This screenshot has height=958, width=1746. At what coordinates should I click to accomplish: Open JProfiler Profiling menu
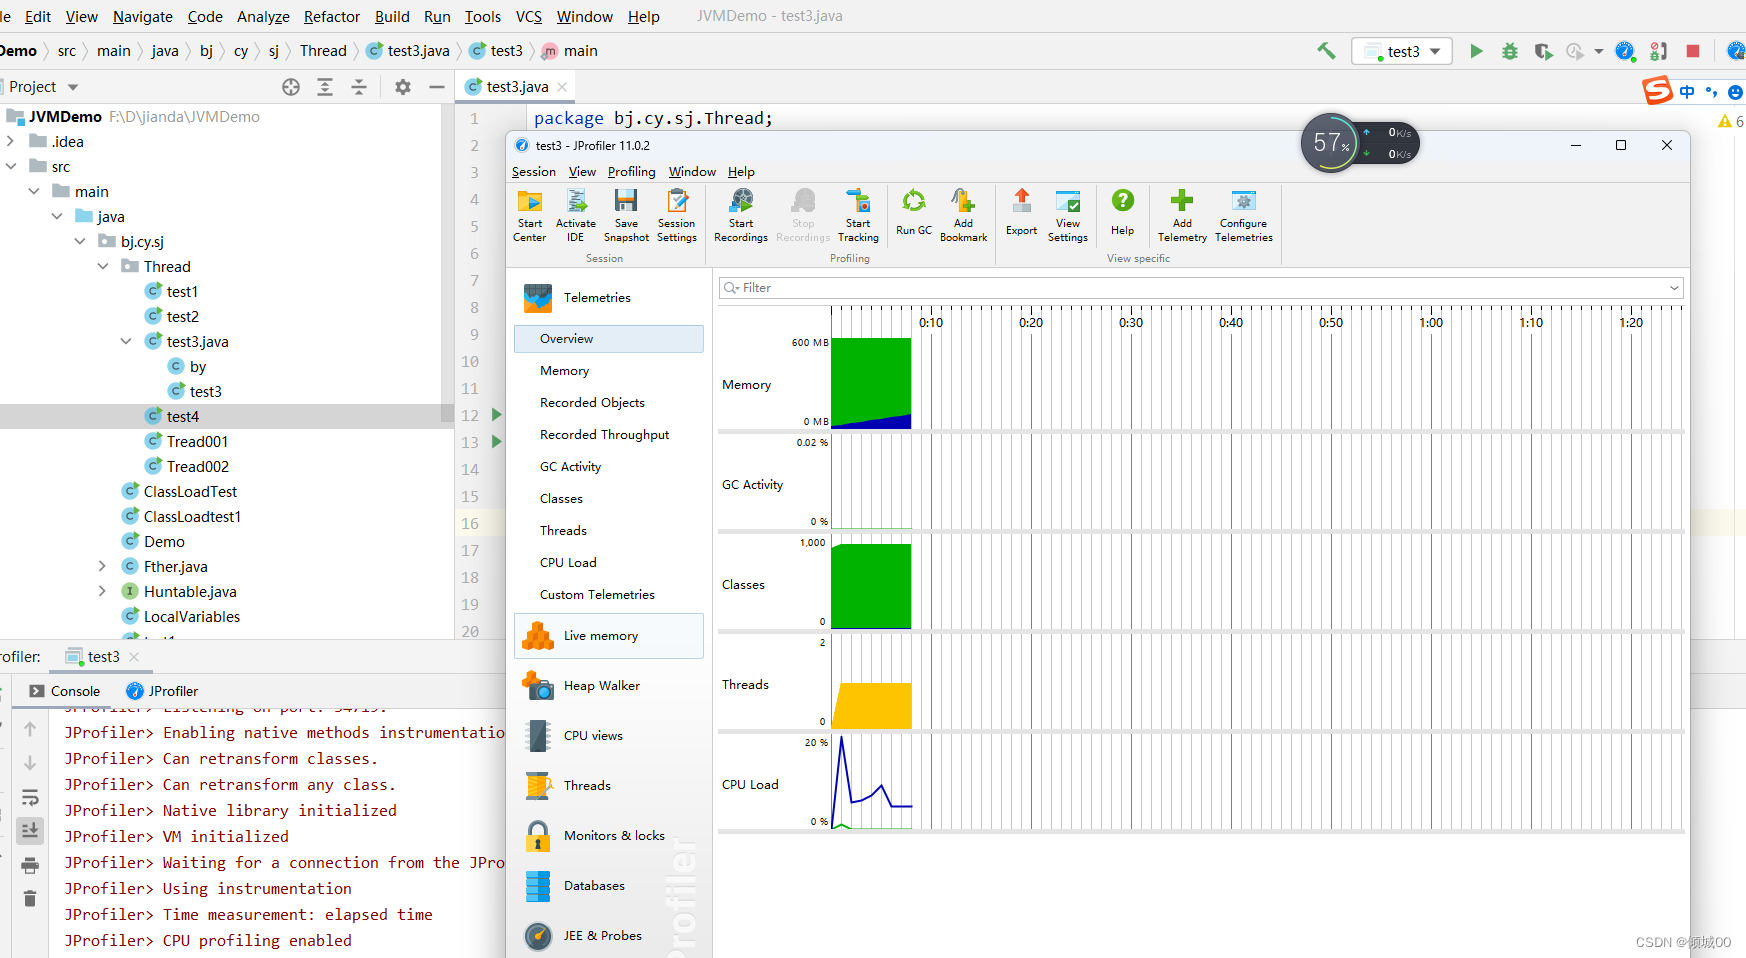(x=631, y=172)
